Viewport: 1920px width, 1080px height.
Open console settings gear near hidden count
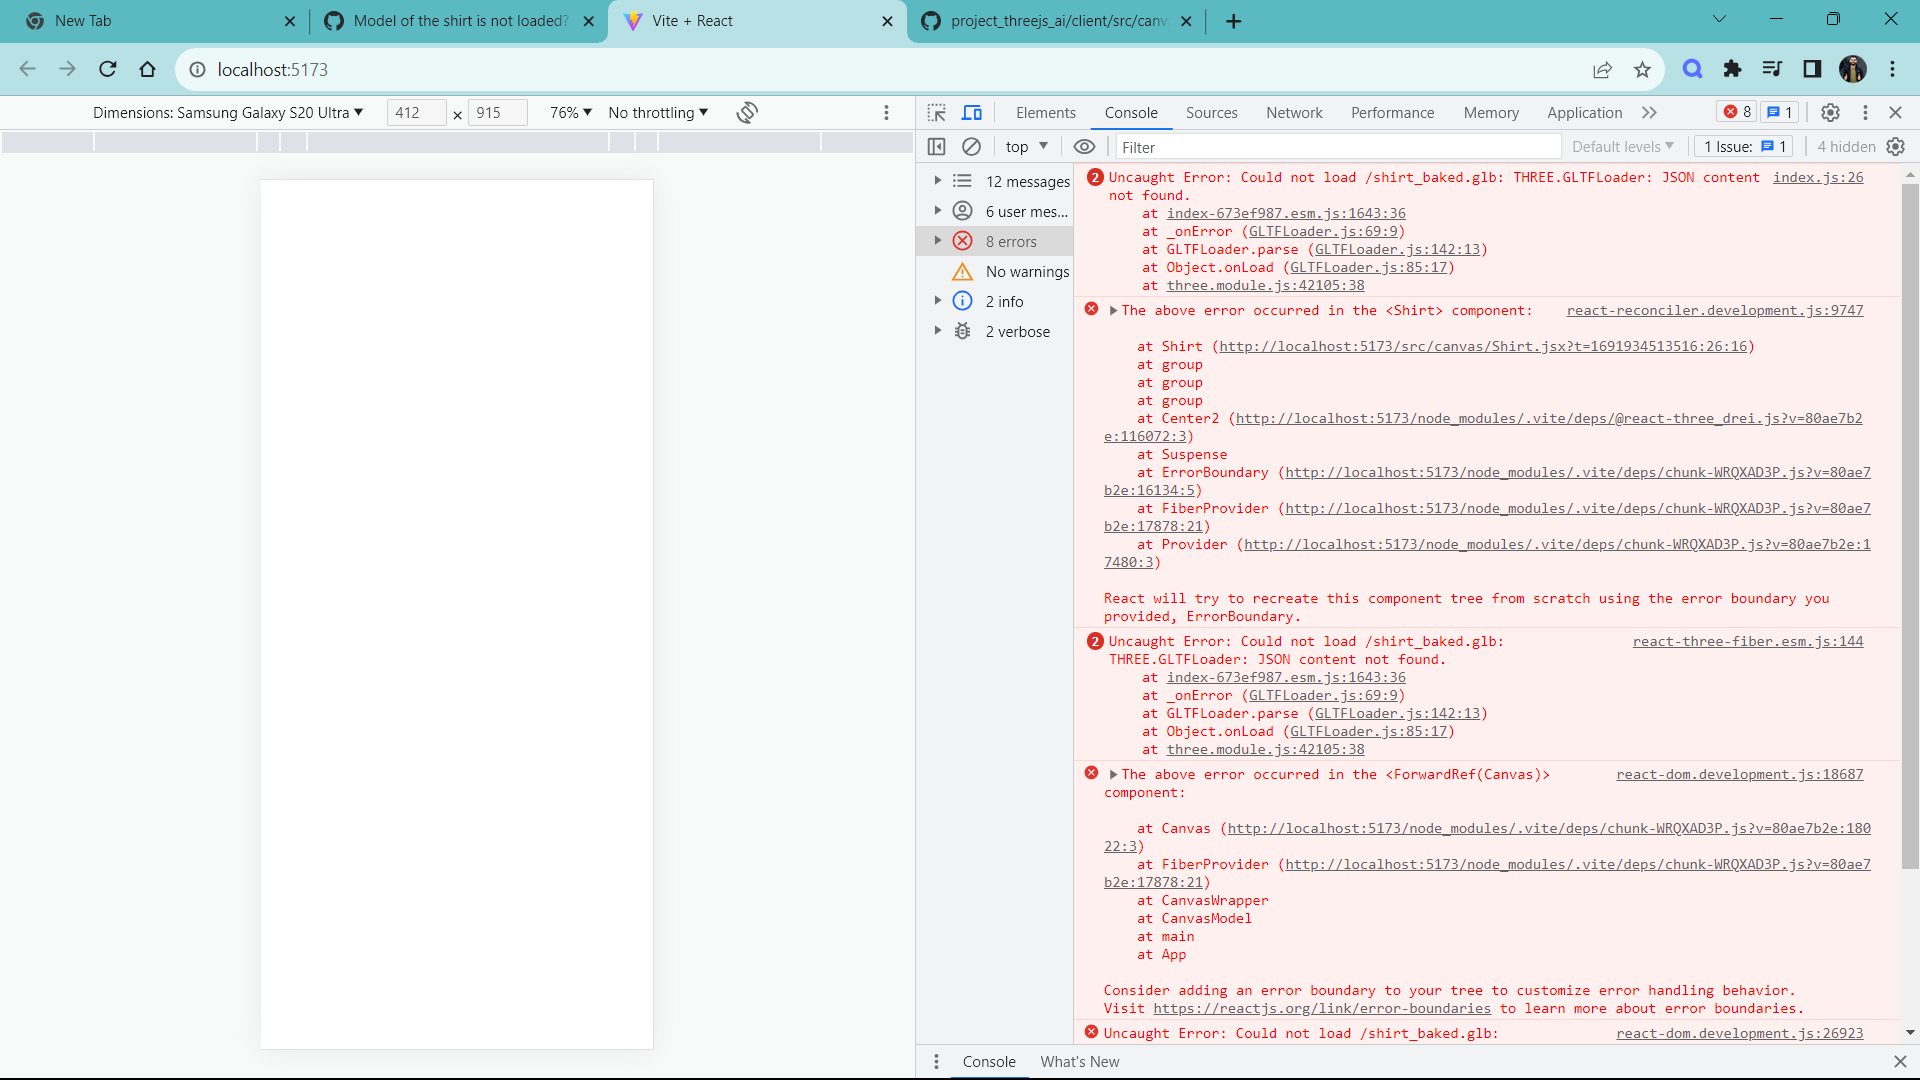pyautogui.click(x=1896, y=147)
